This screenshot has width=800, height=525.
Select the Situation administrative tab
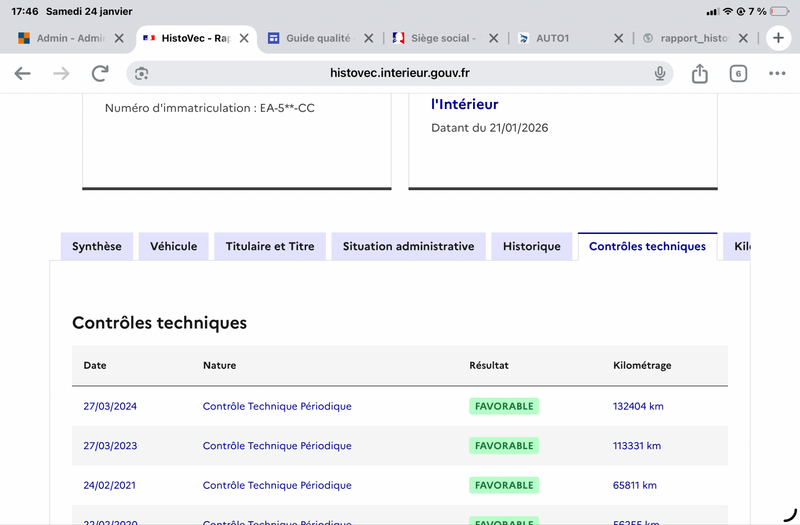pyautogui.click(x=408, y=246)
